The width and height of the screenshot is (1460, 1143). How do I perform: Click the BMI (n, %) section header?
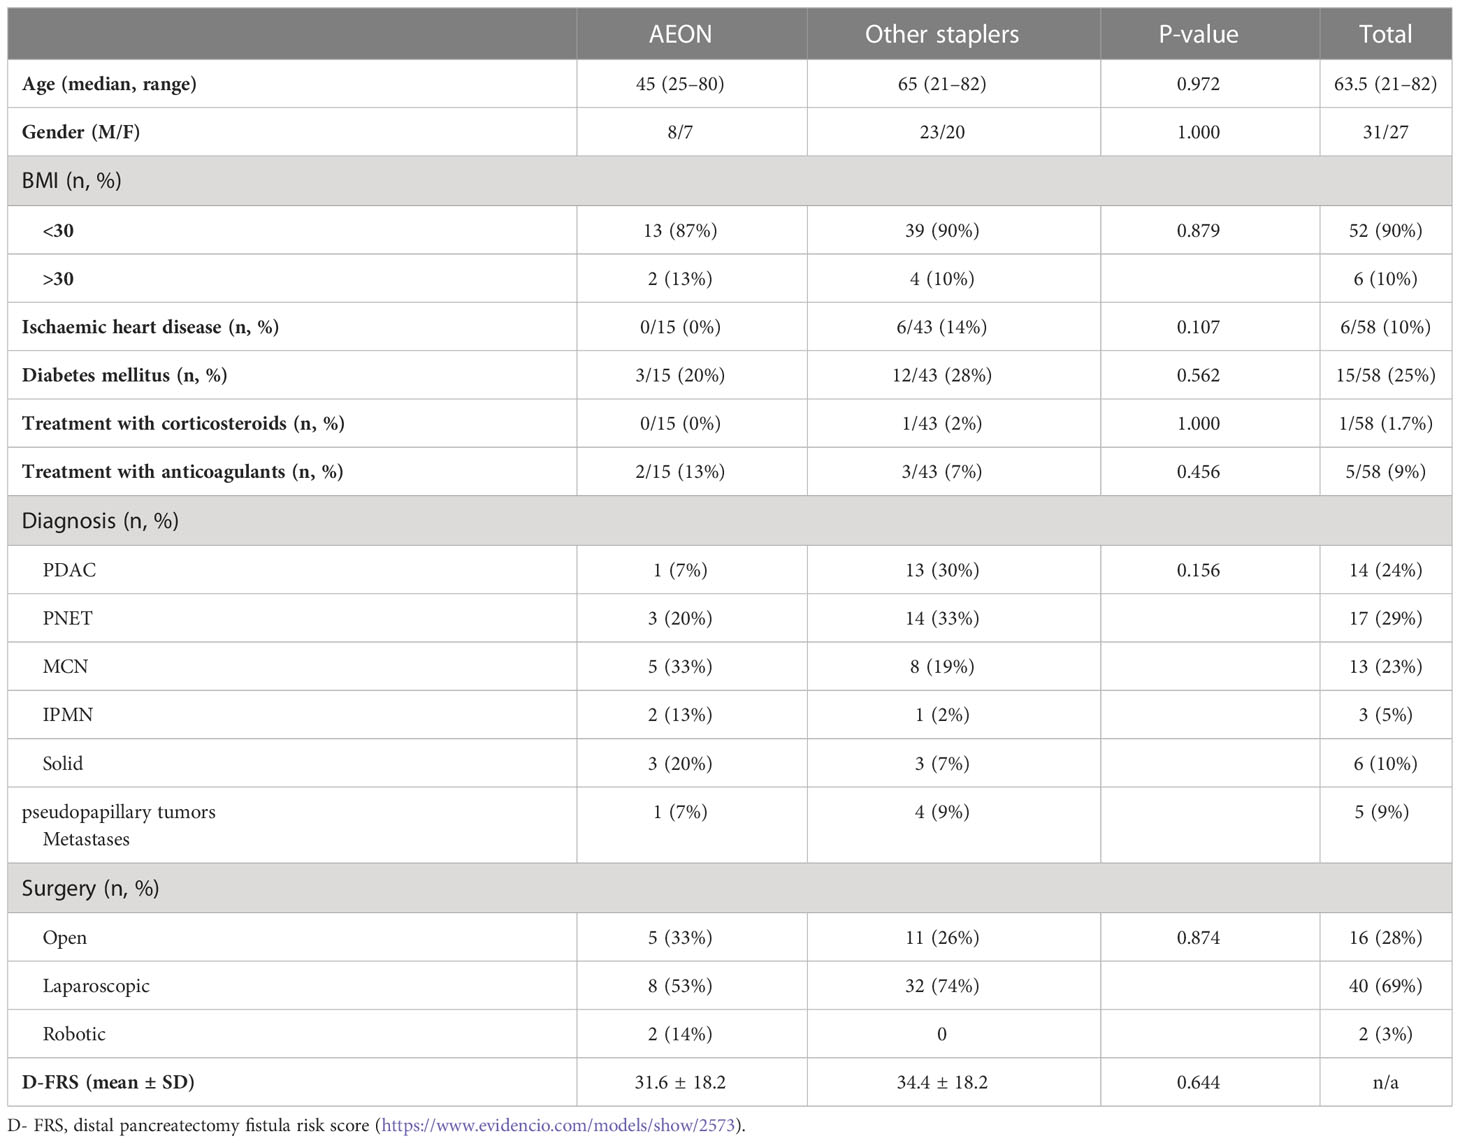(72, 181)
